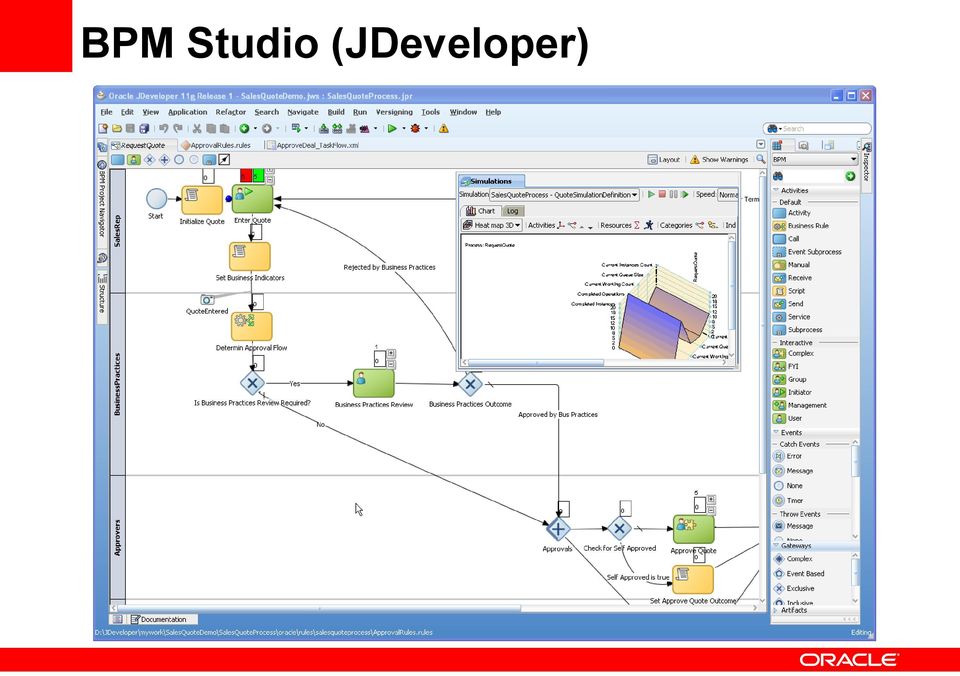Viewport: 960px width, 676px height.
Task: Collapse the Gateways palette section
Action: coord(776,545)
